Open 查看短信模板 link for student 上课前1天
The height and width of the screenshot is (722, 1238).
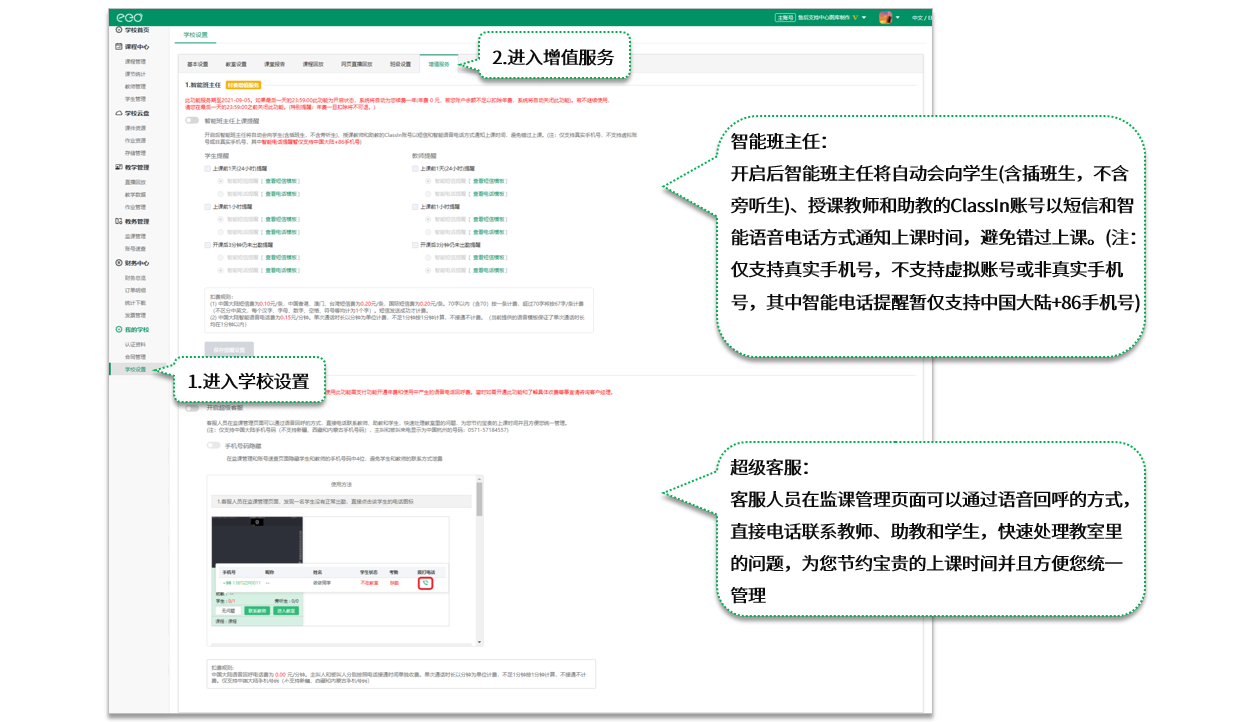pyautogui.click(x=281, y=181)
